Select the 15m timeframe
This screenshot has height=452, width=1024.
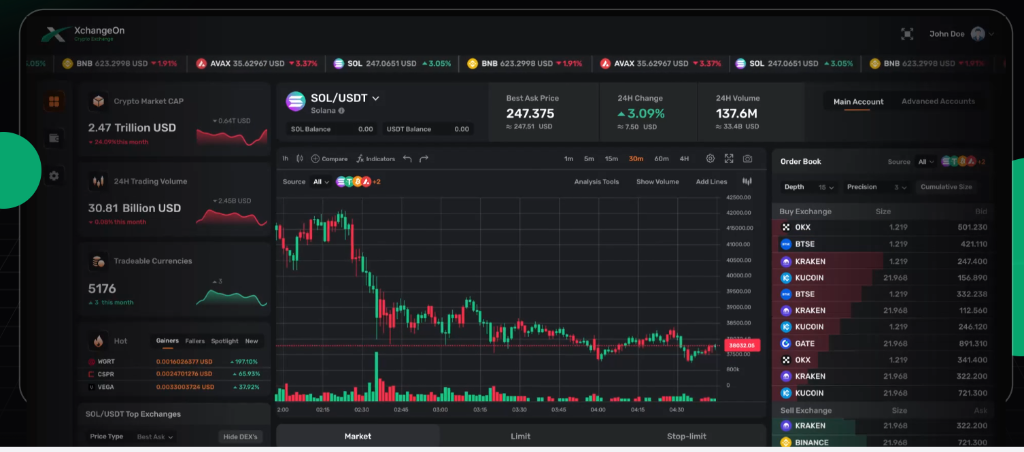click(611, 159)
